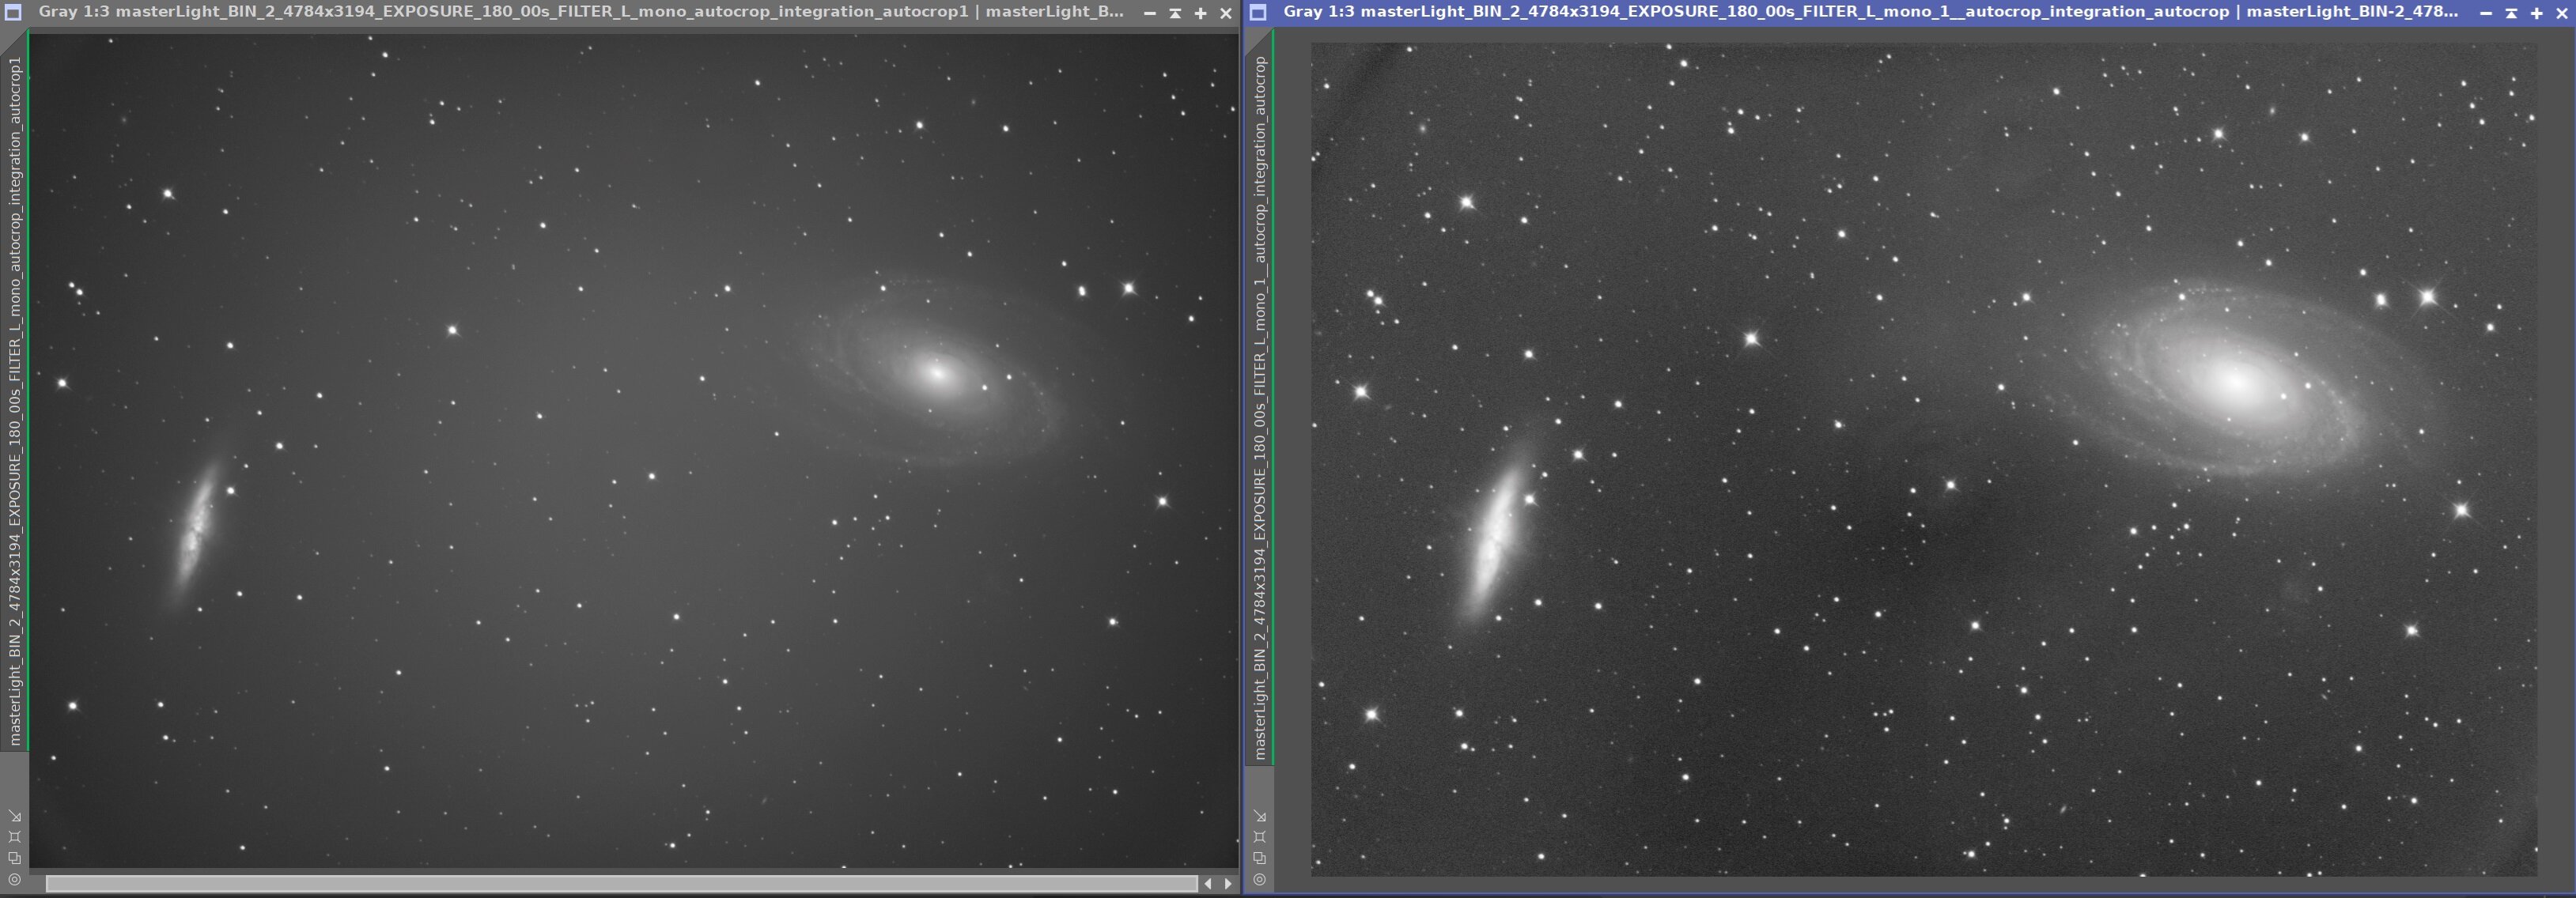
Task: Click the concentric-circles icon at the bottom of the right window
Action: point(1259,880)
